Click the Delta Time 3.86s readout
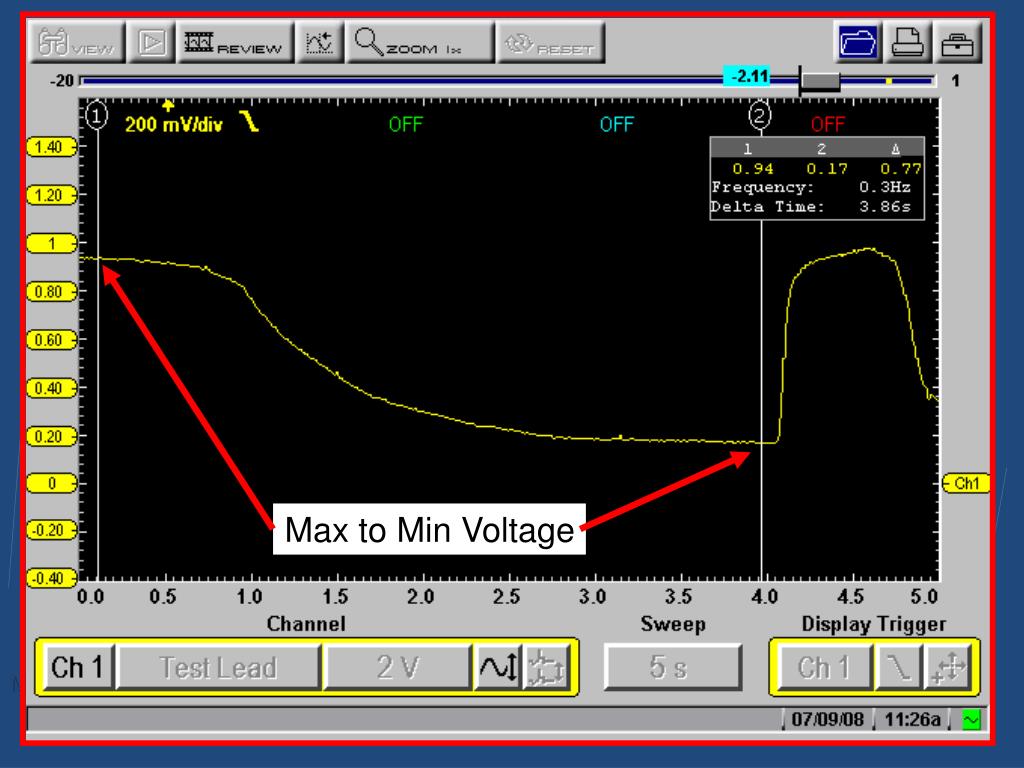 click(x=810, y=207)
